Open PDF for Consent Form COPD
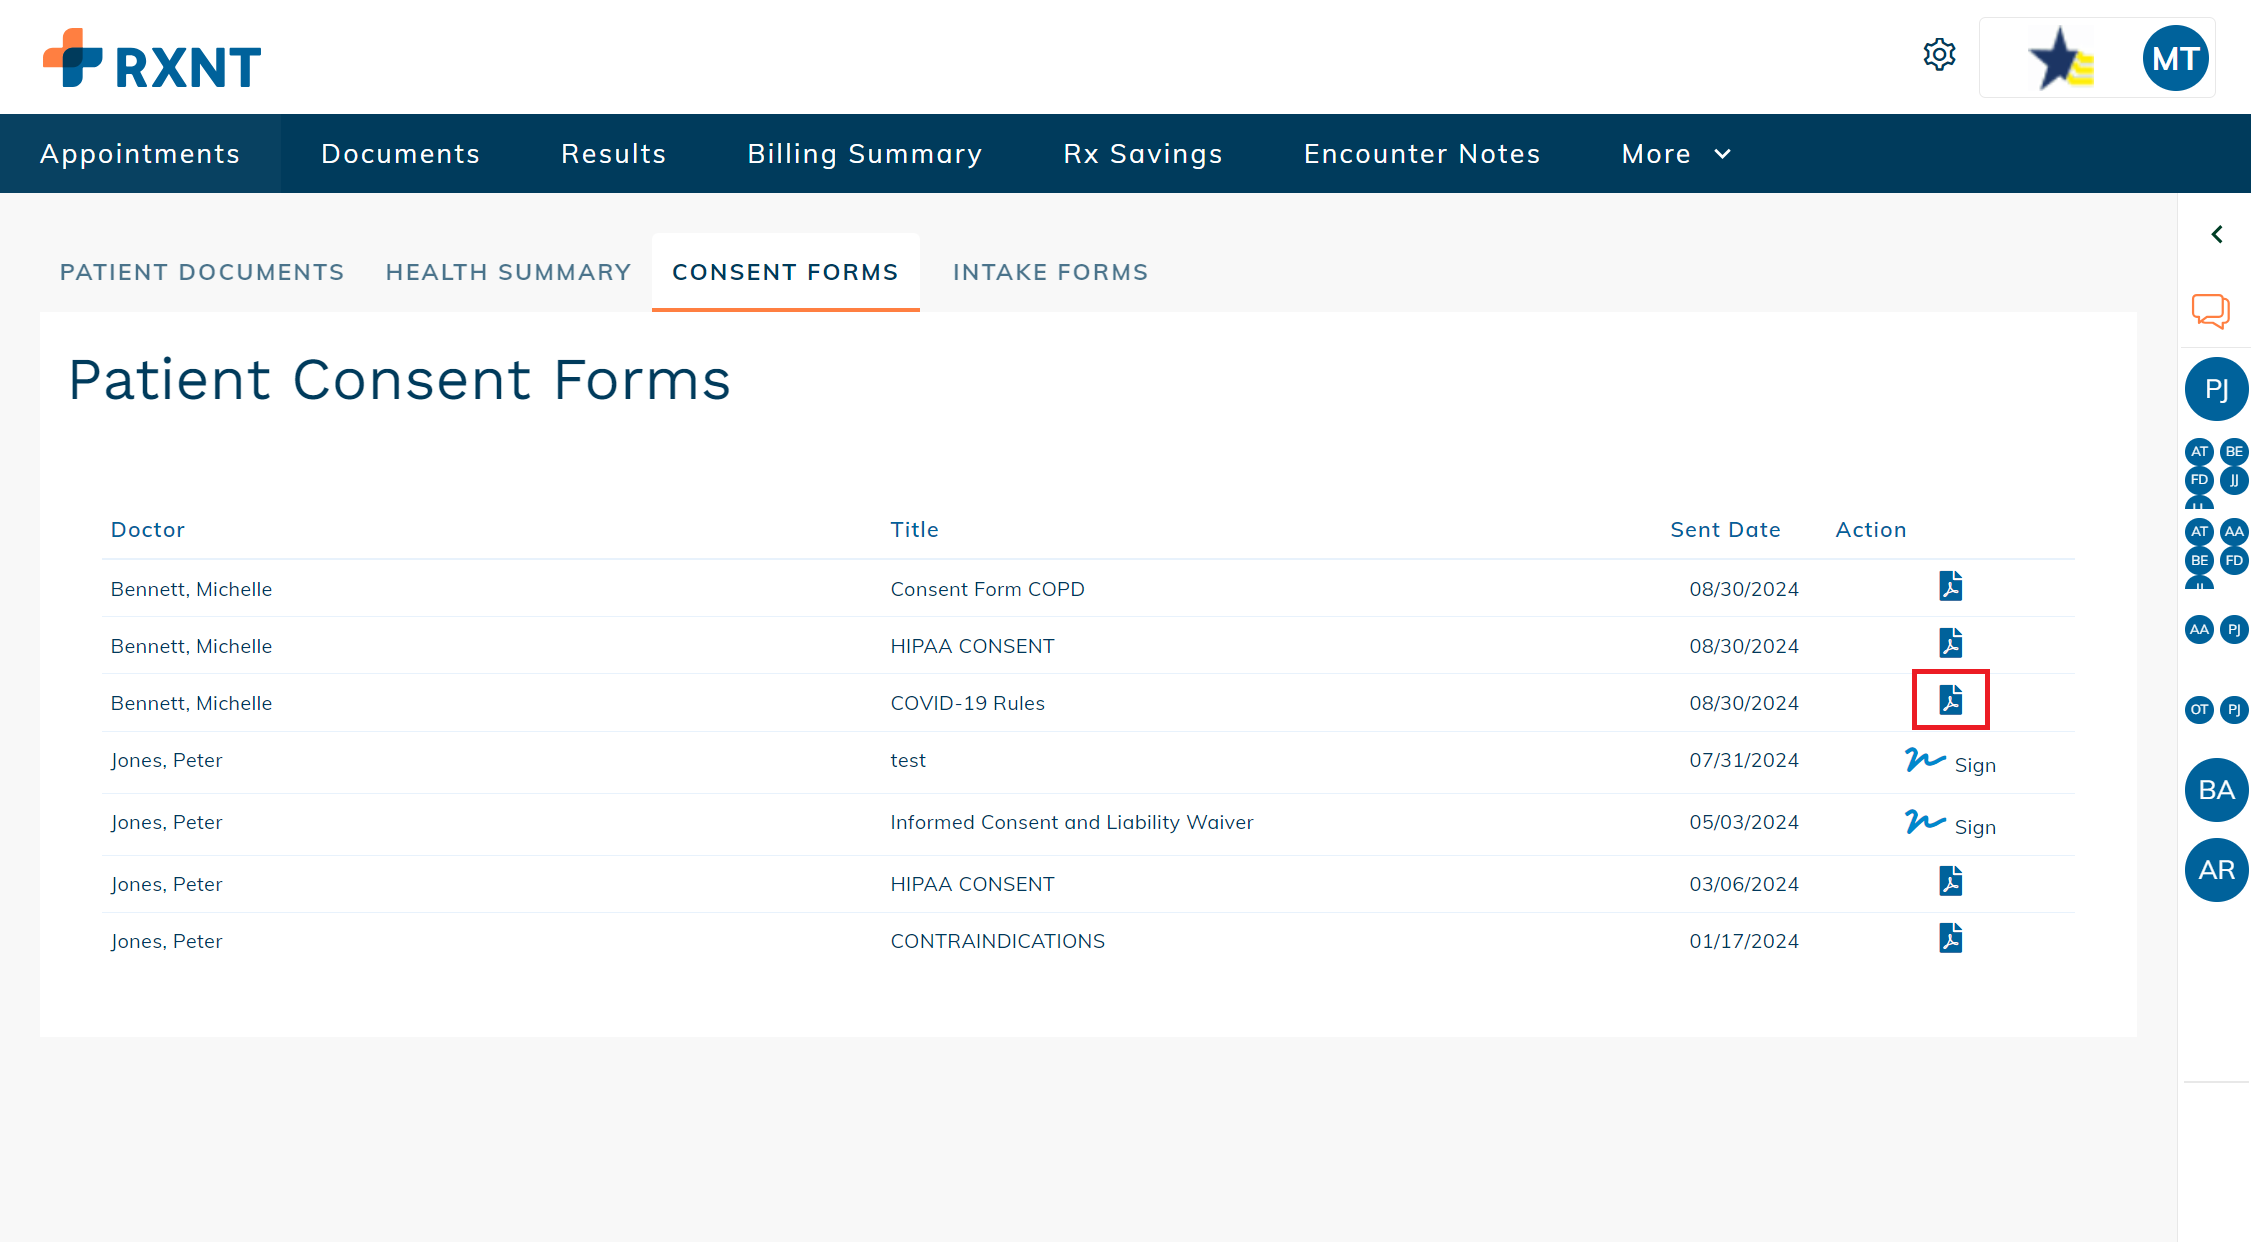The width and height of the screenshot is (2251, 1242). [1950, 586]
